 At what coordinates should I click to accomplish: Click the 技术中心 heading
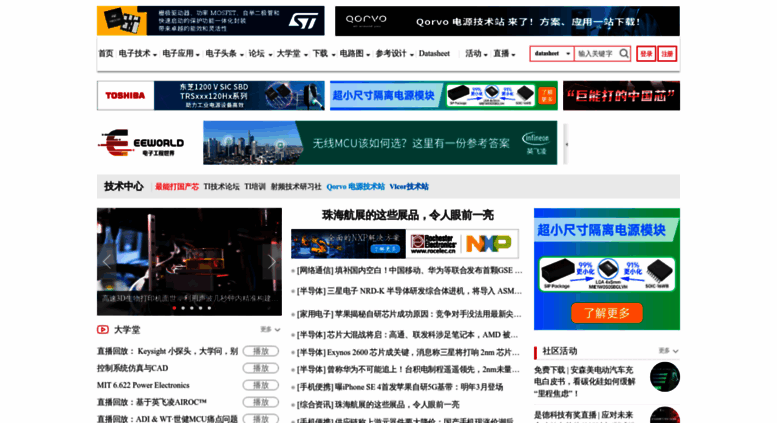(x=123, y=186)
